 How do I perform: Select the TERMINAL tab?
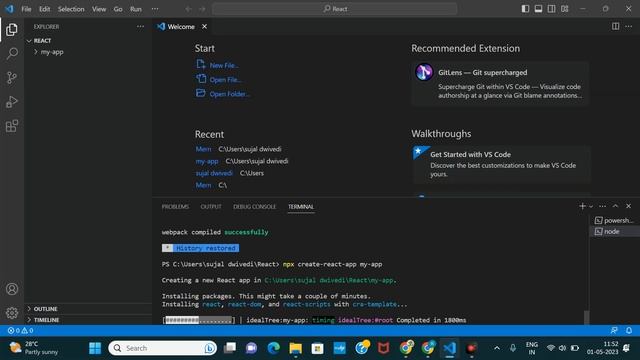coord(301,207)
